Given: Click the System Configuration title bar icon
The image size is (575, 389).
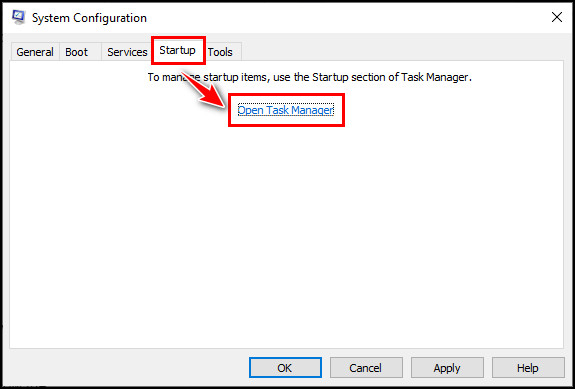Looking at the screenshot, I should tap(19, 17).
